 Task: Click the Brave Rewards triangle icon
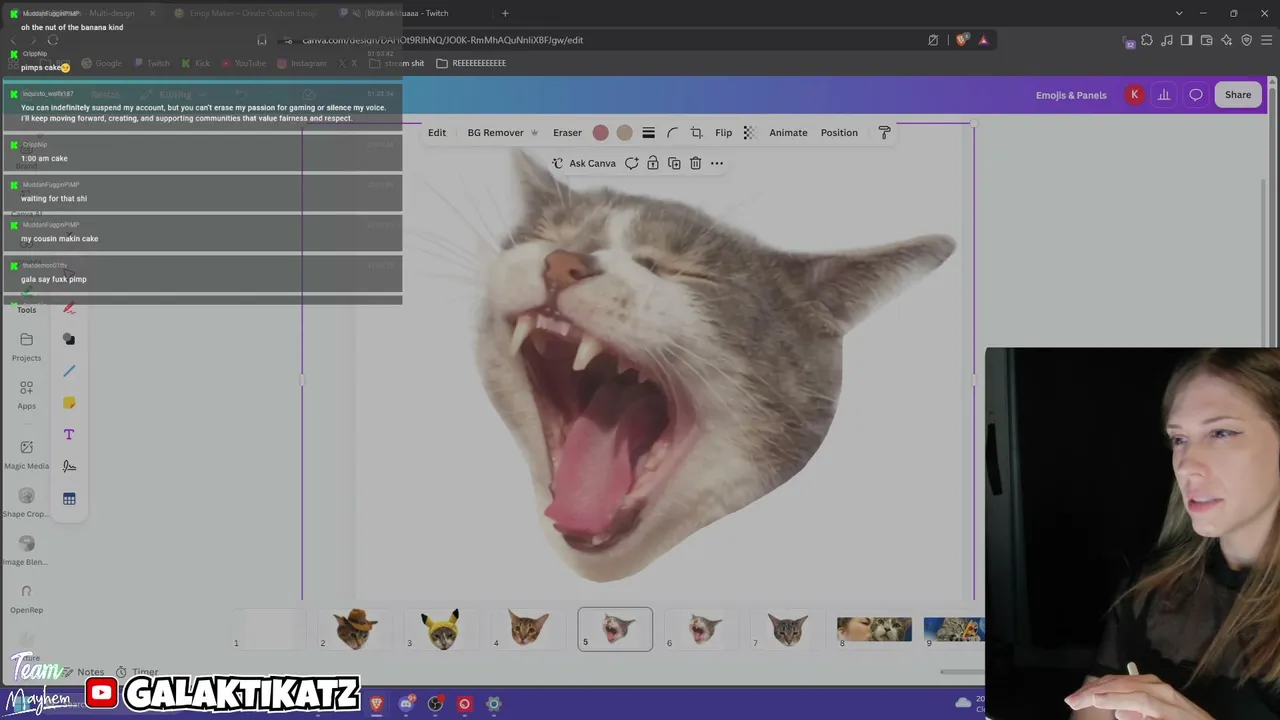click(x=984, y=40)
